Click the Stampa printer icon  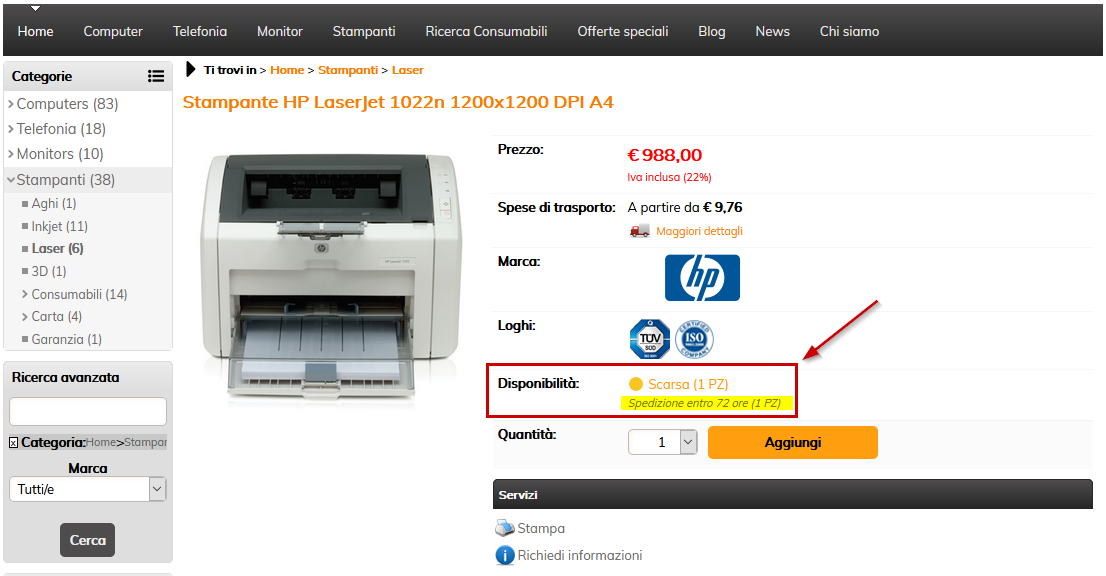[x=504, y=528]
